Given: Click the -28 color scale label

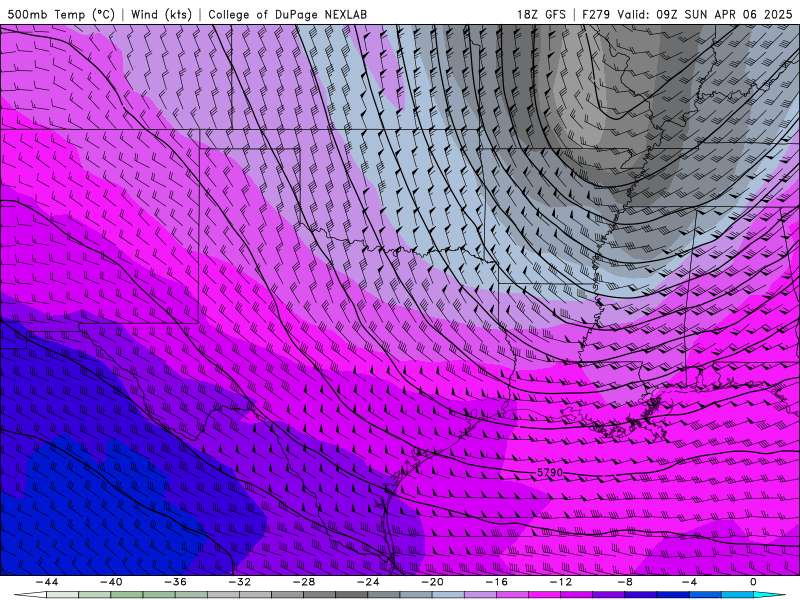Looking at the screenshot, I should pos(304,582).
